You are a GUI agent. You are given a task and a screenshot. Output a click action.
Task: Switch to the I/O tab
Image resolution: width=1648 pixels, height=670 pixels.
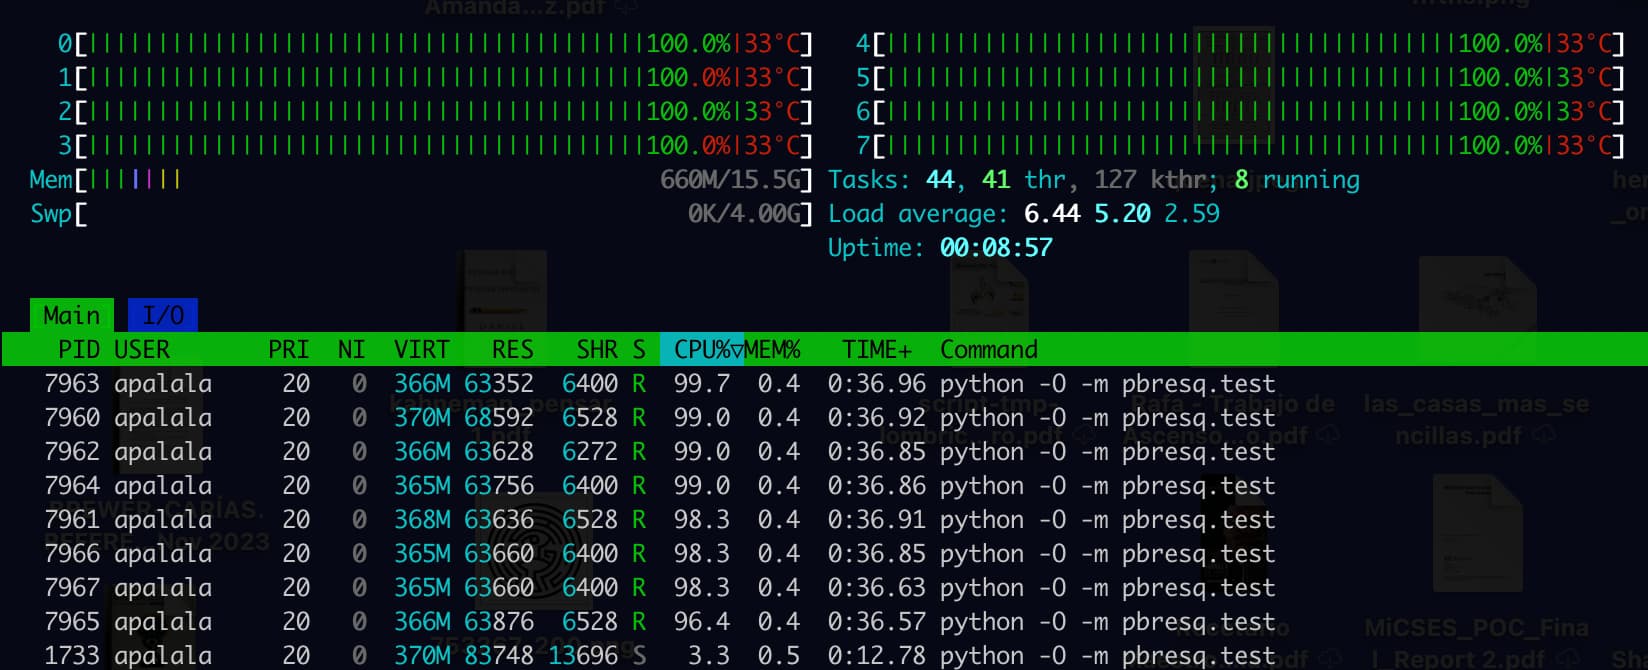click(x=163, y=315)
